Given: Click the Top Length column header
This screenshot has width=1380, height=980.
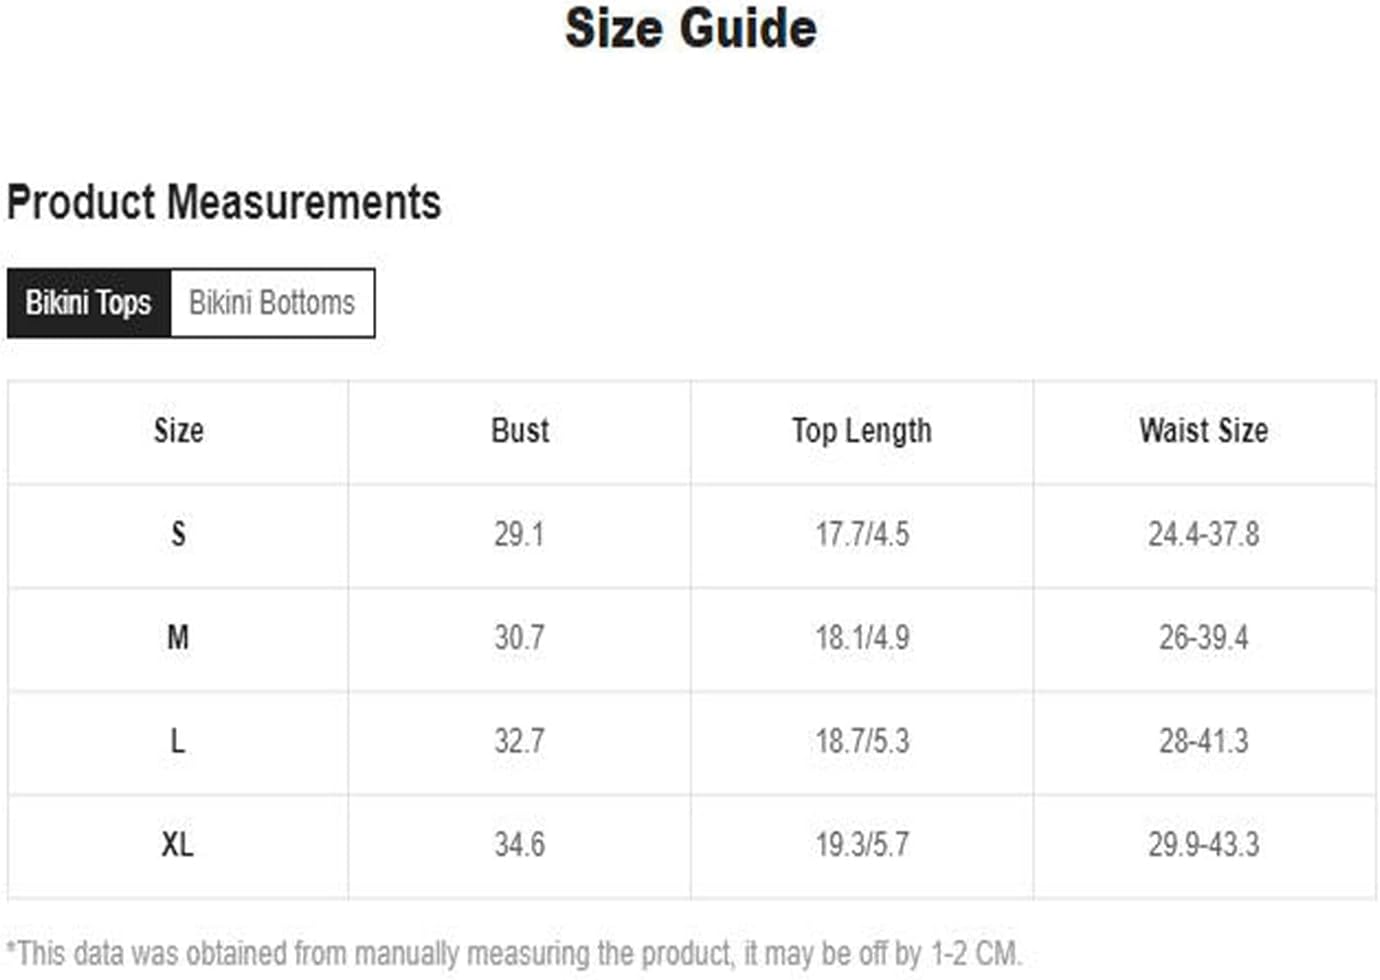Looking at the screenshot, I should 862,431.
